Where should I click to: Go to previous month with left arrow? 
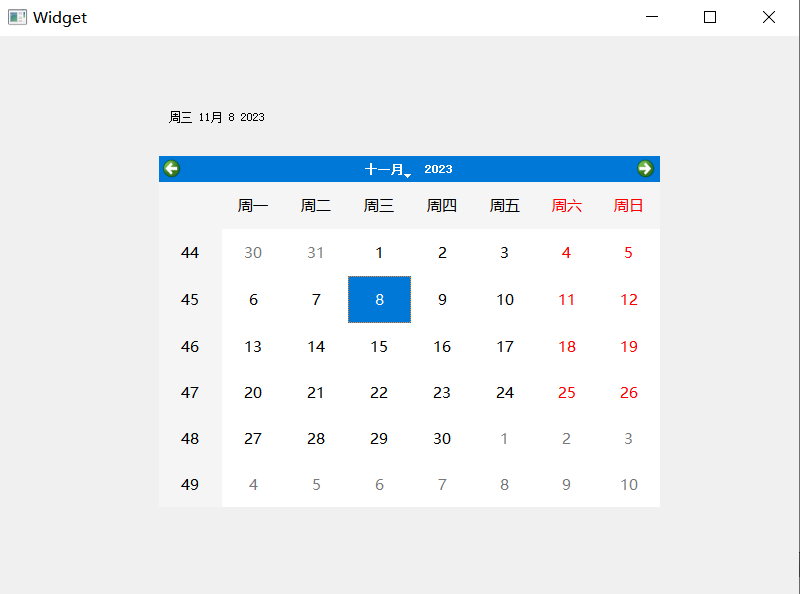pos(171,169)
